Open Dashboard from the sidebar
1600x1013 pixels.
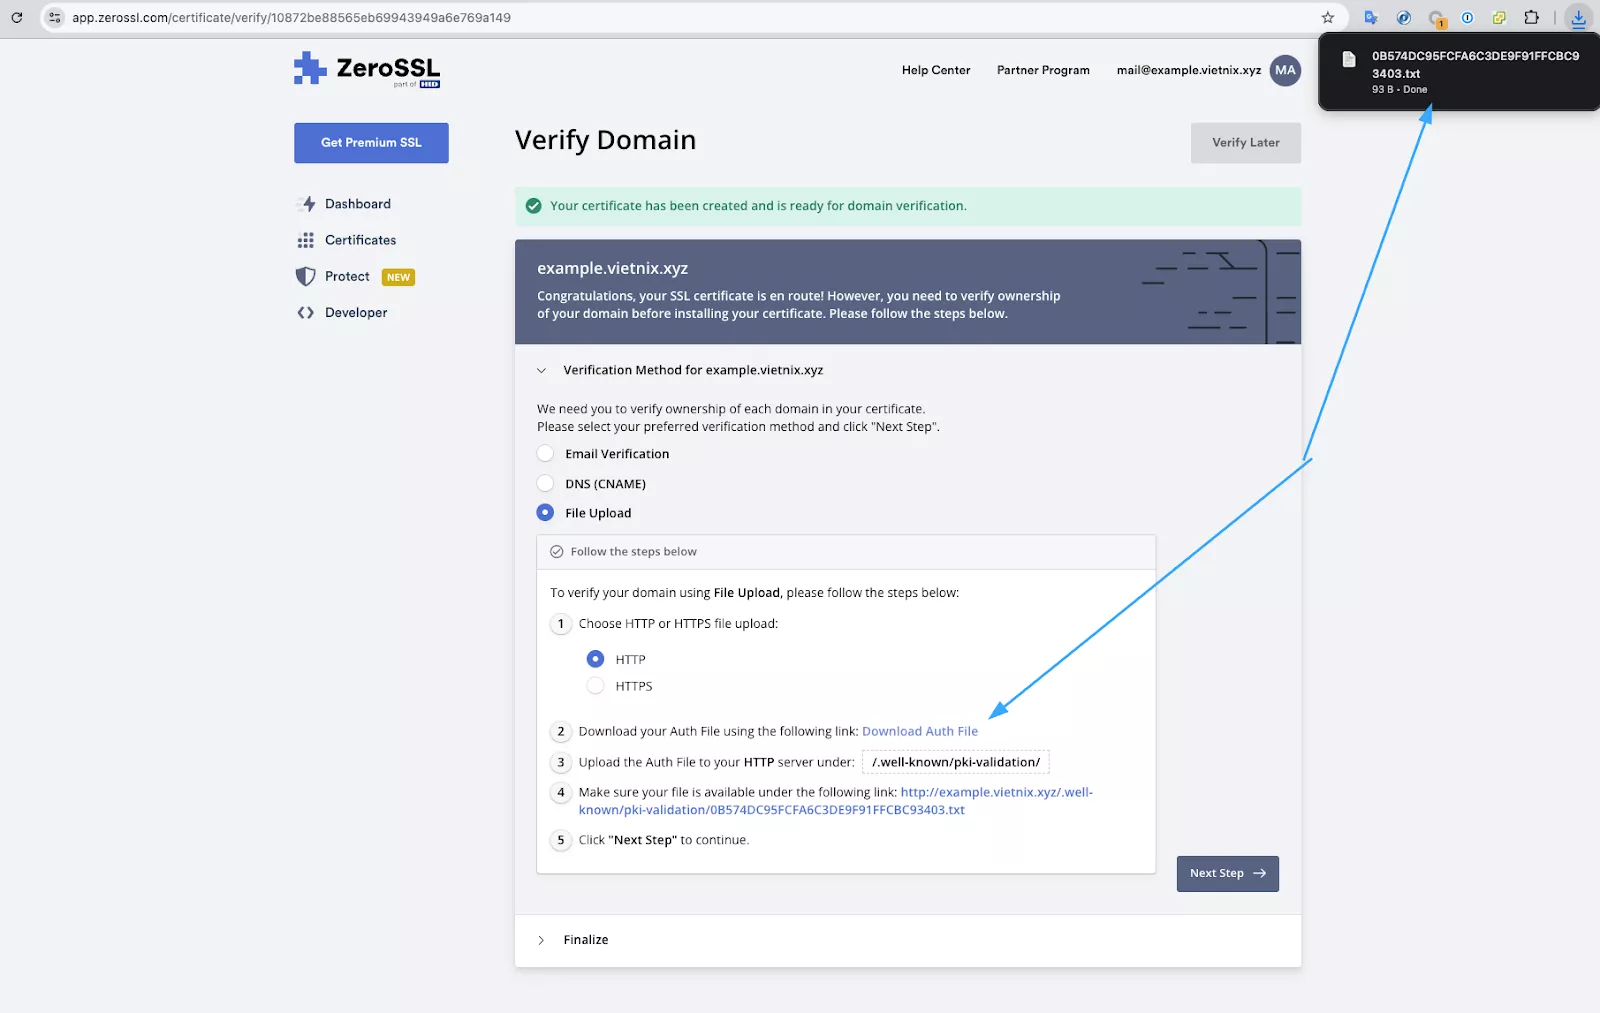[357, 204]
